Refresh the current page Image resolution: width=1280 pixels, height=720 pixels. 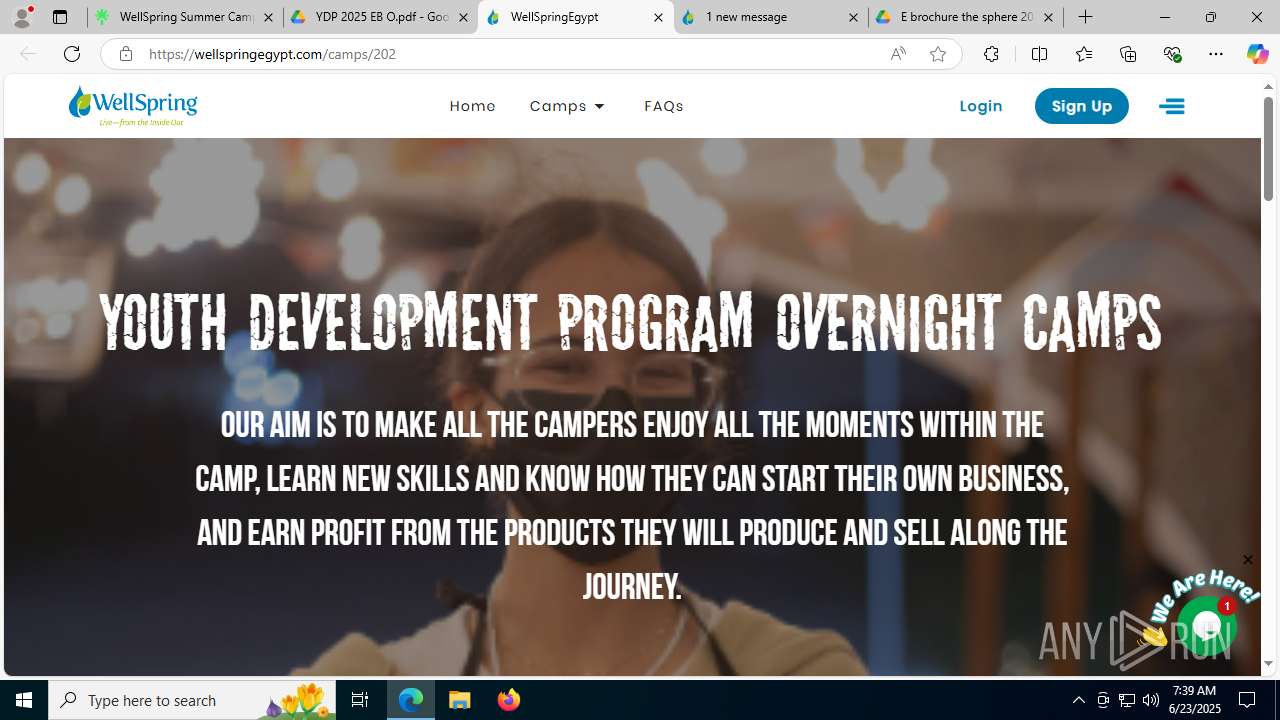(72, 54)
